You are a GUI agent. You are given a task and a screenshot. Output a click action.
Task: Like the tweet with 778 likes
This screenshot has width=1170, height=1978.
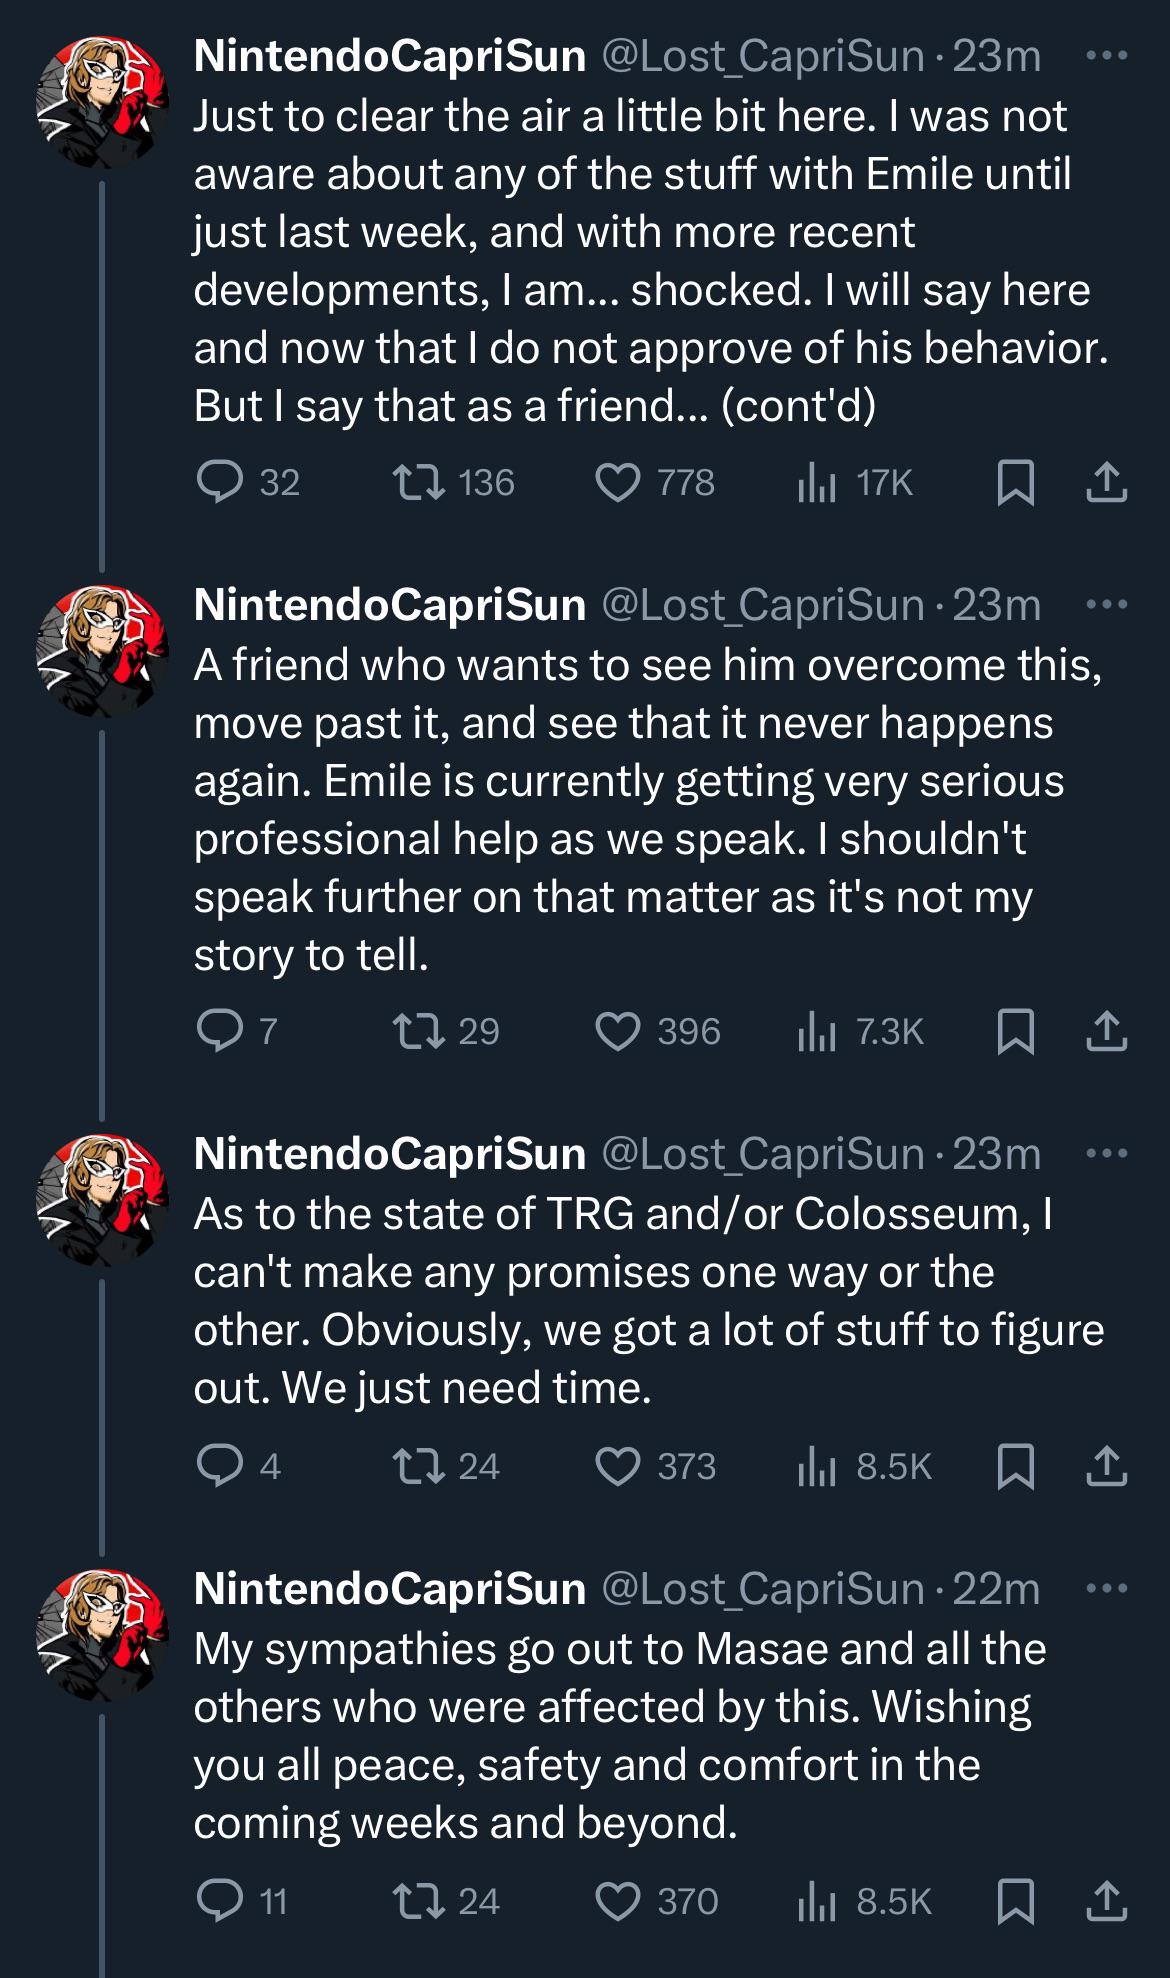pyautogui.click(x=618, y=483)
